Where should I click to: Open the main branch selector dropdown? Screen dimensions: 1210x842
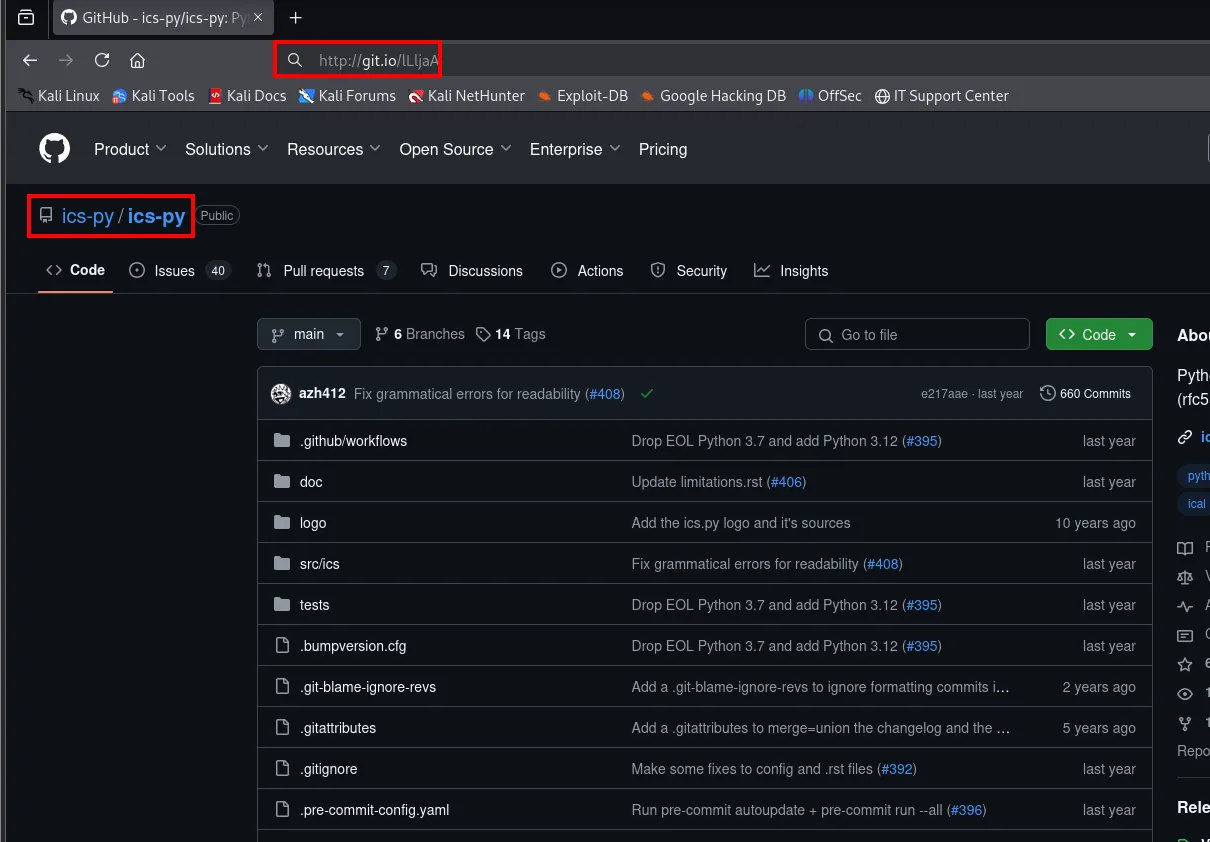point(309,334)
